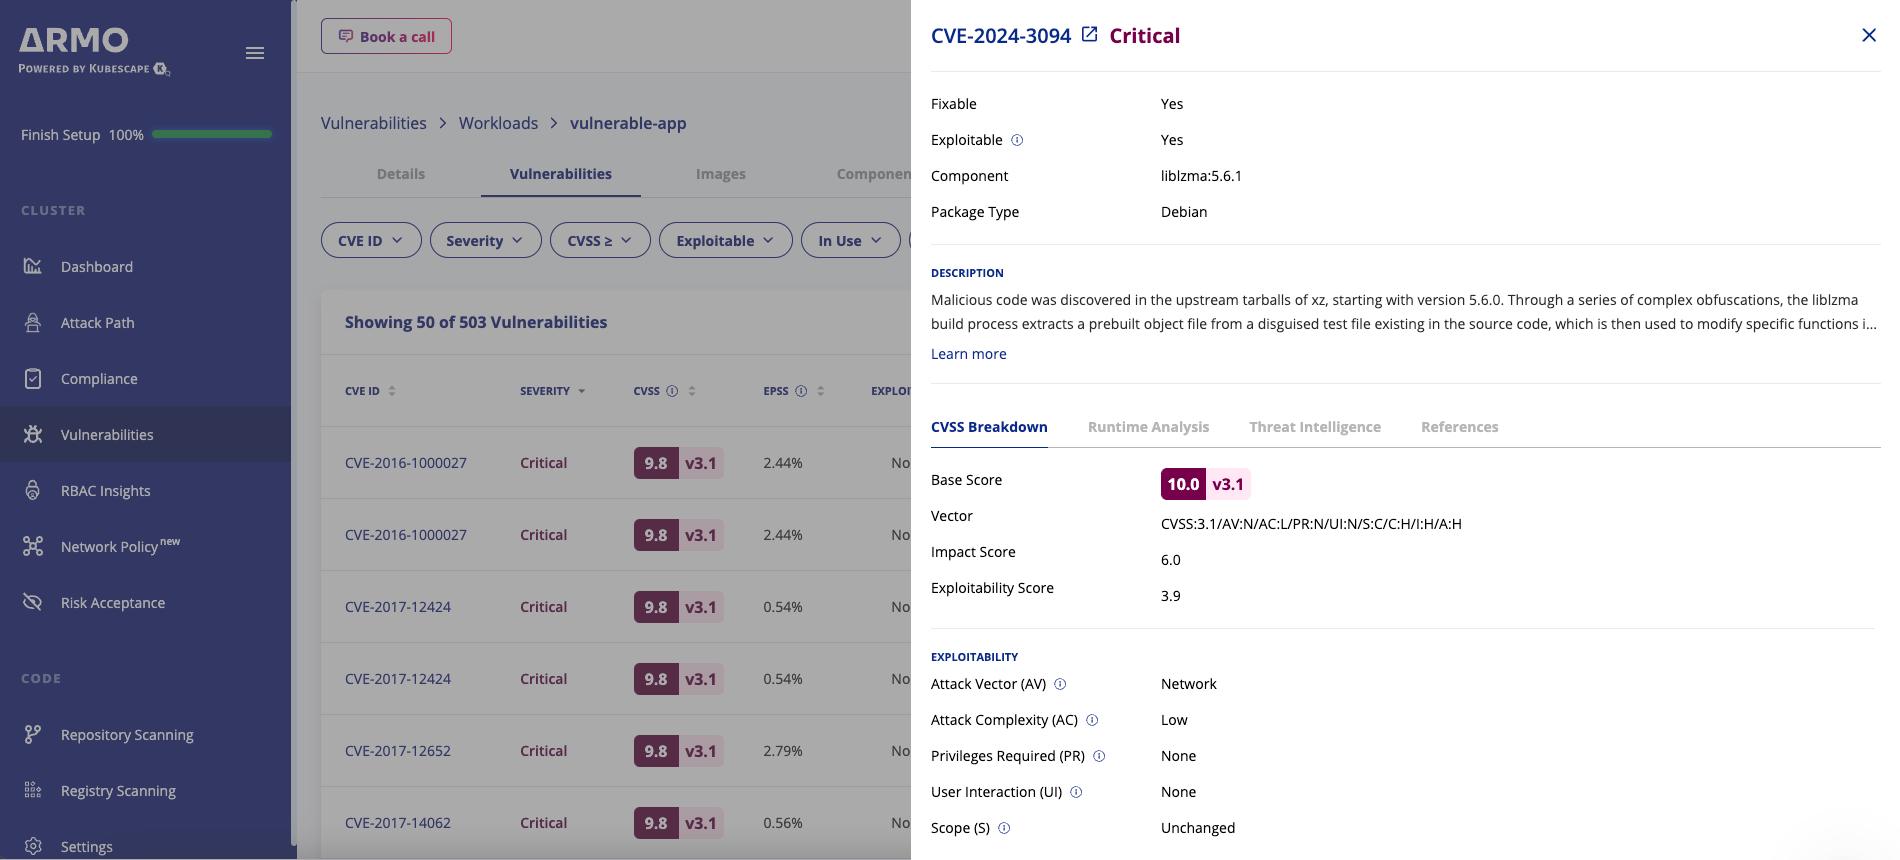Click info icon for Attack Vector (AV)
Image resolution: width=1900 pixels, height=860 pixels.
[x=1060, y=684]
